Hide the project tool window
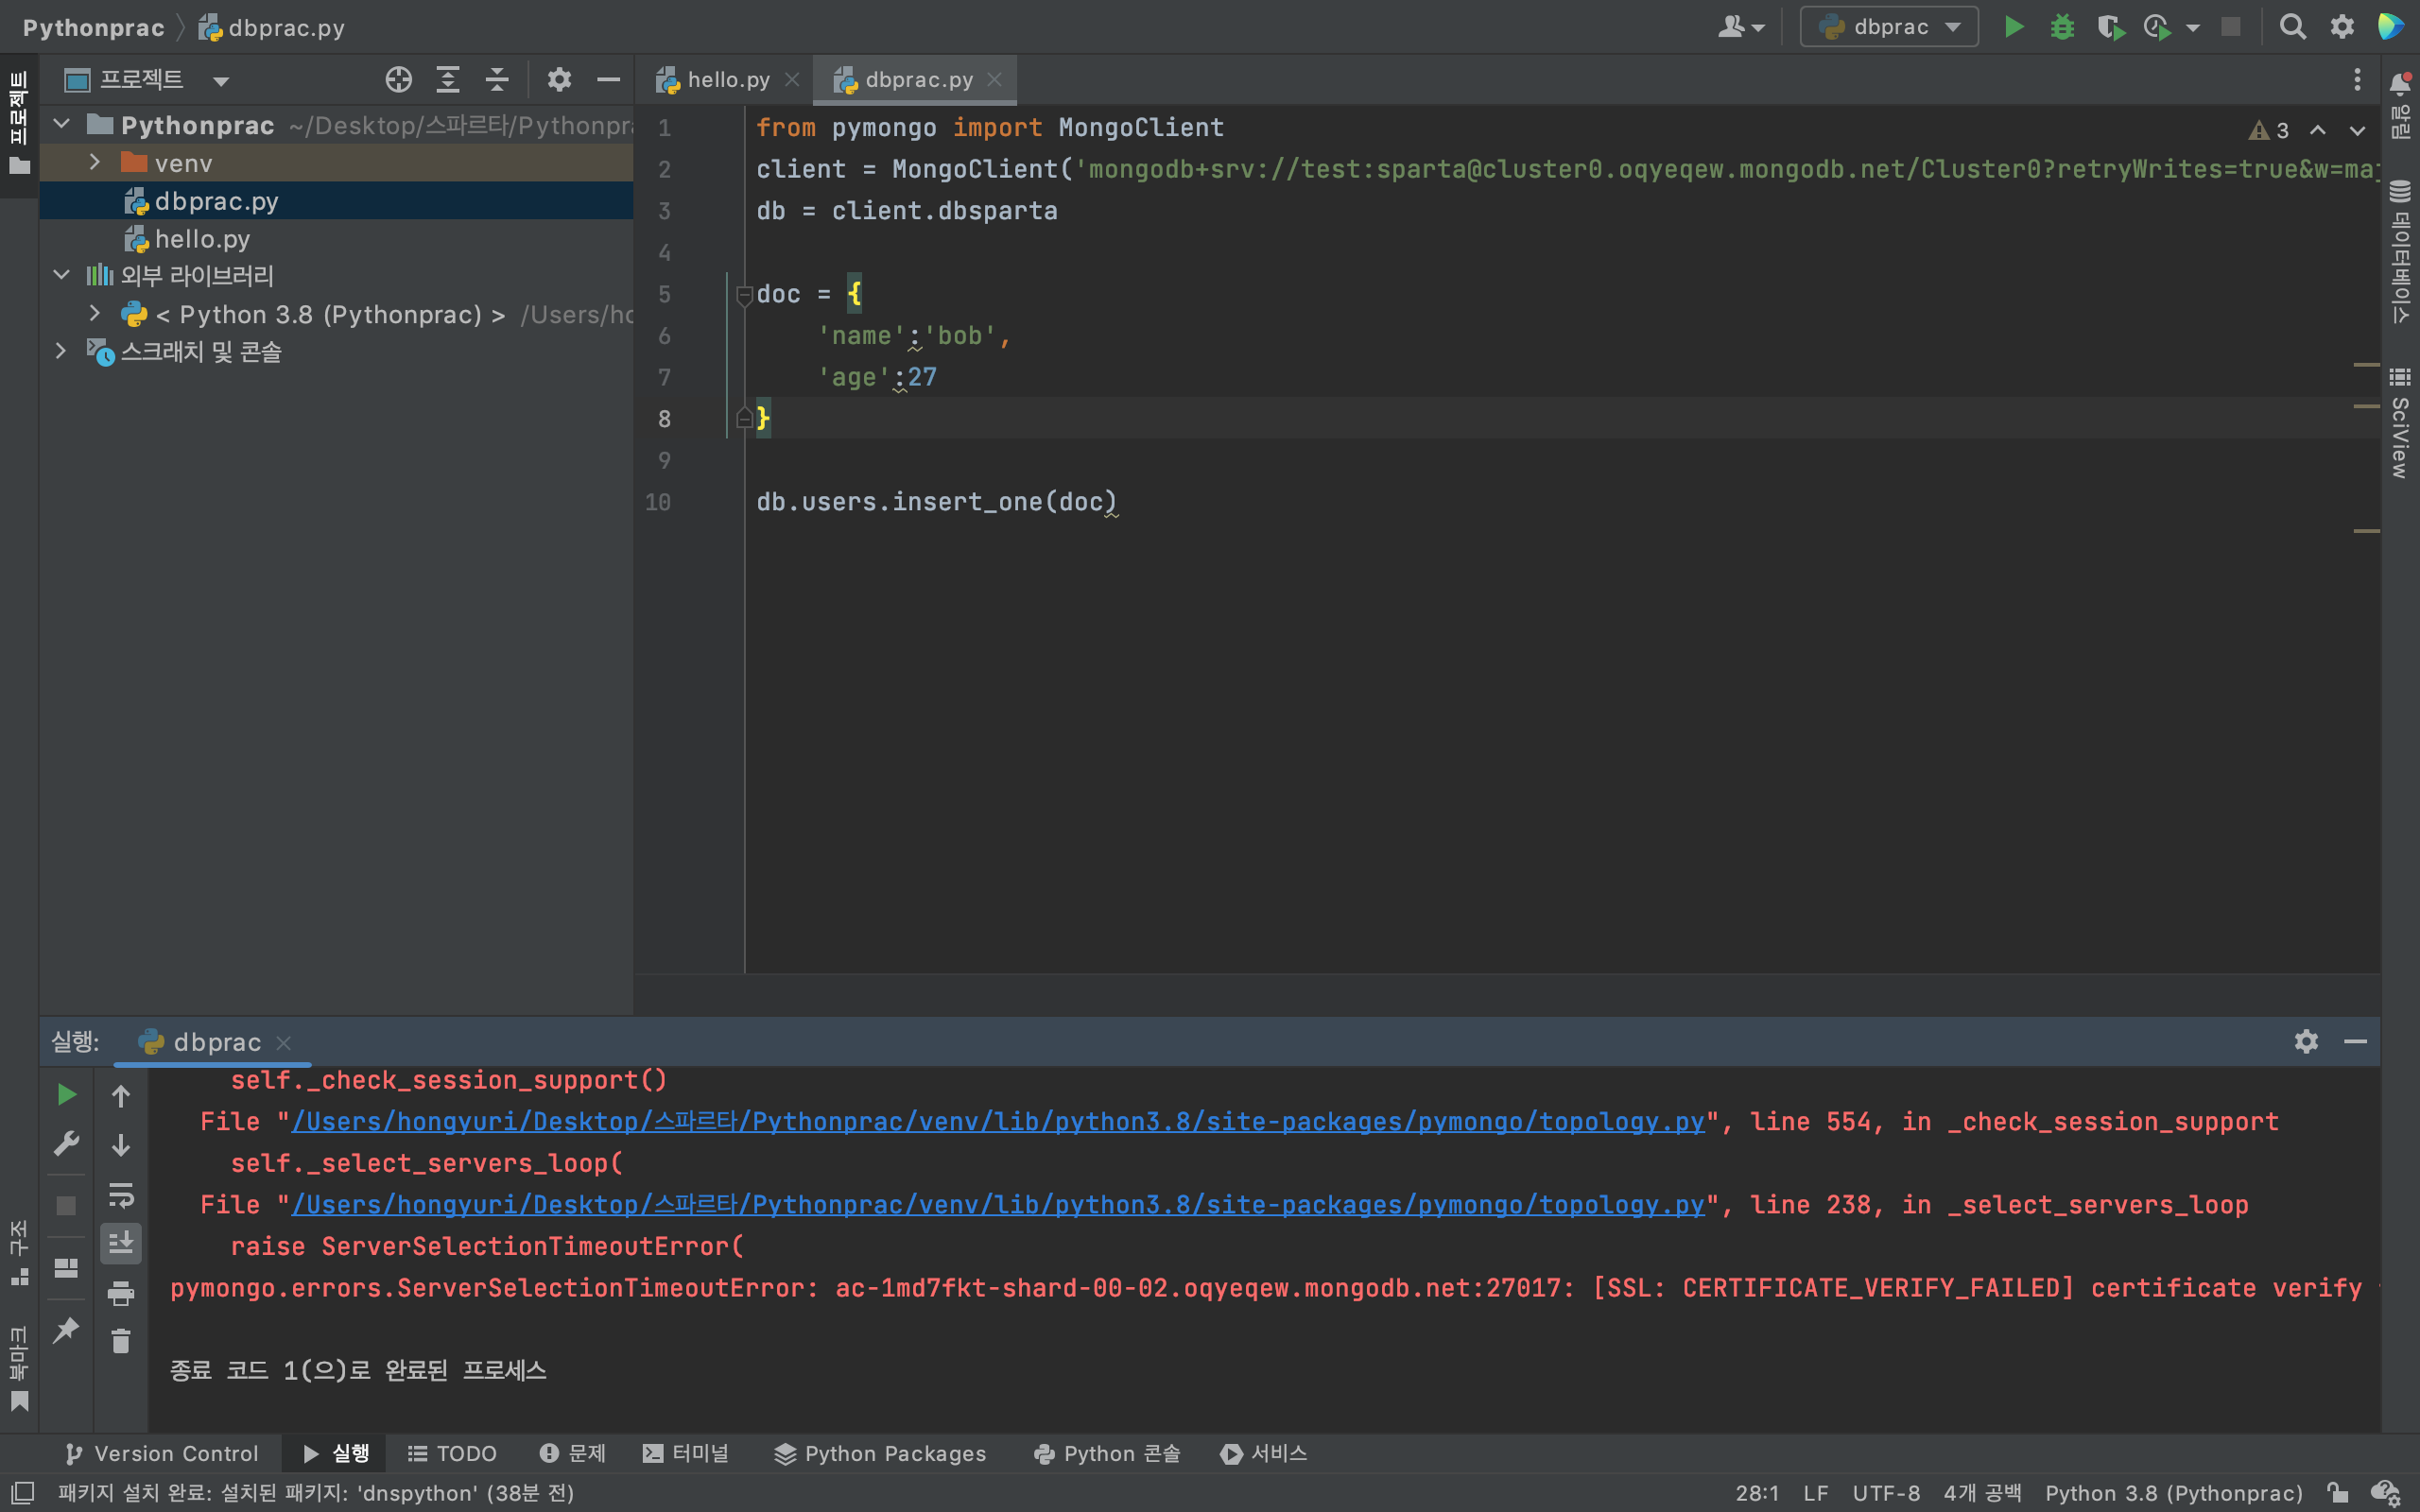Viewport: 2420px width, 1512px height. (x=608, y=80)
